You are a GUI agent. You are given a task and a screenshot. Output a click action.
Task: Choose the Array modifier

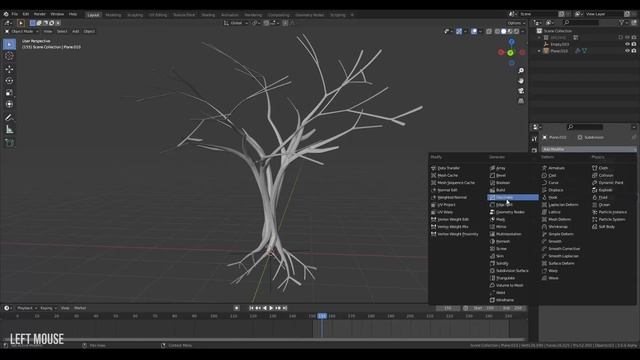coord(500,168)
